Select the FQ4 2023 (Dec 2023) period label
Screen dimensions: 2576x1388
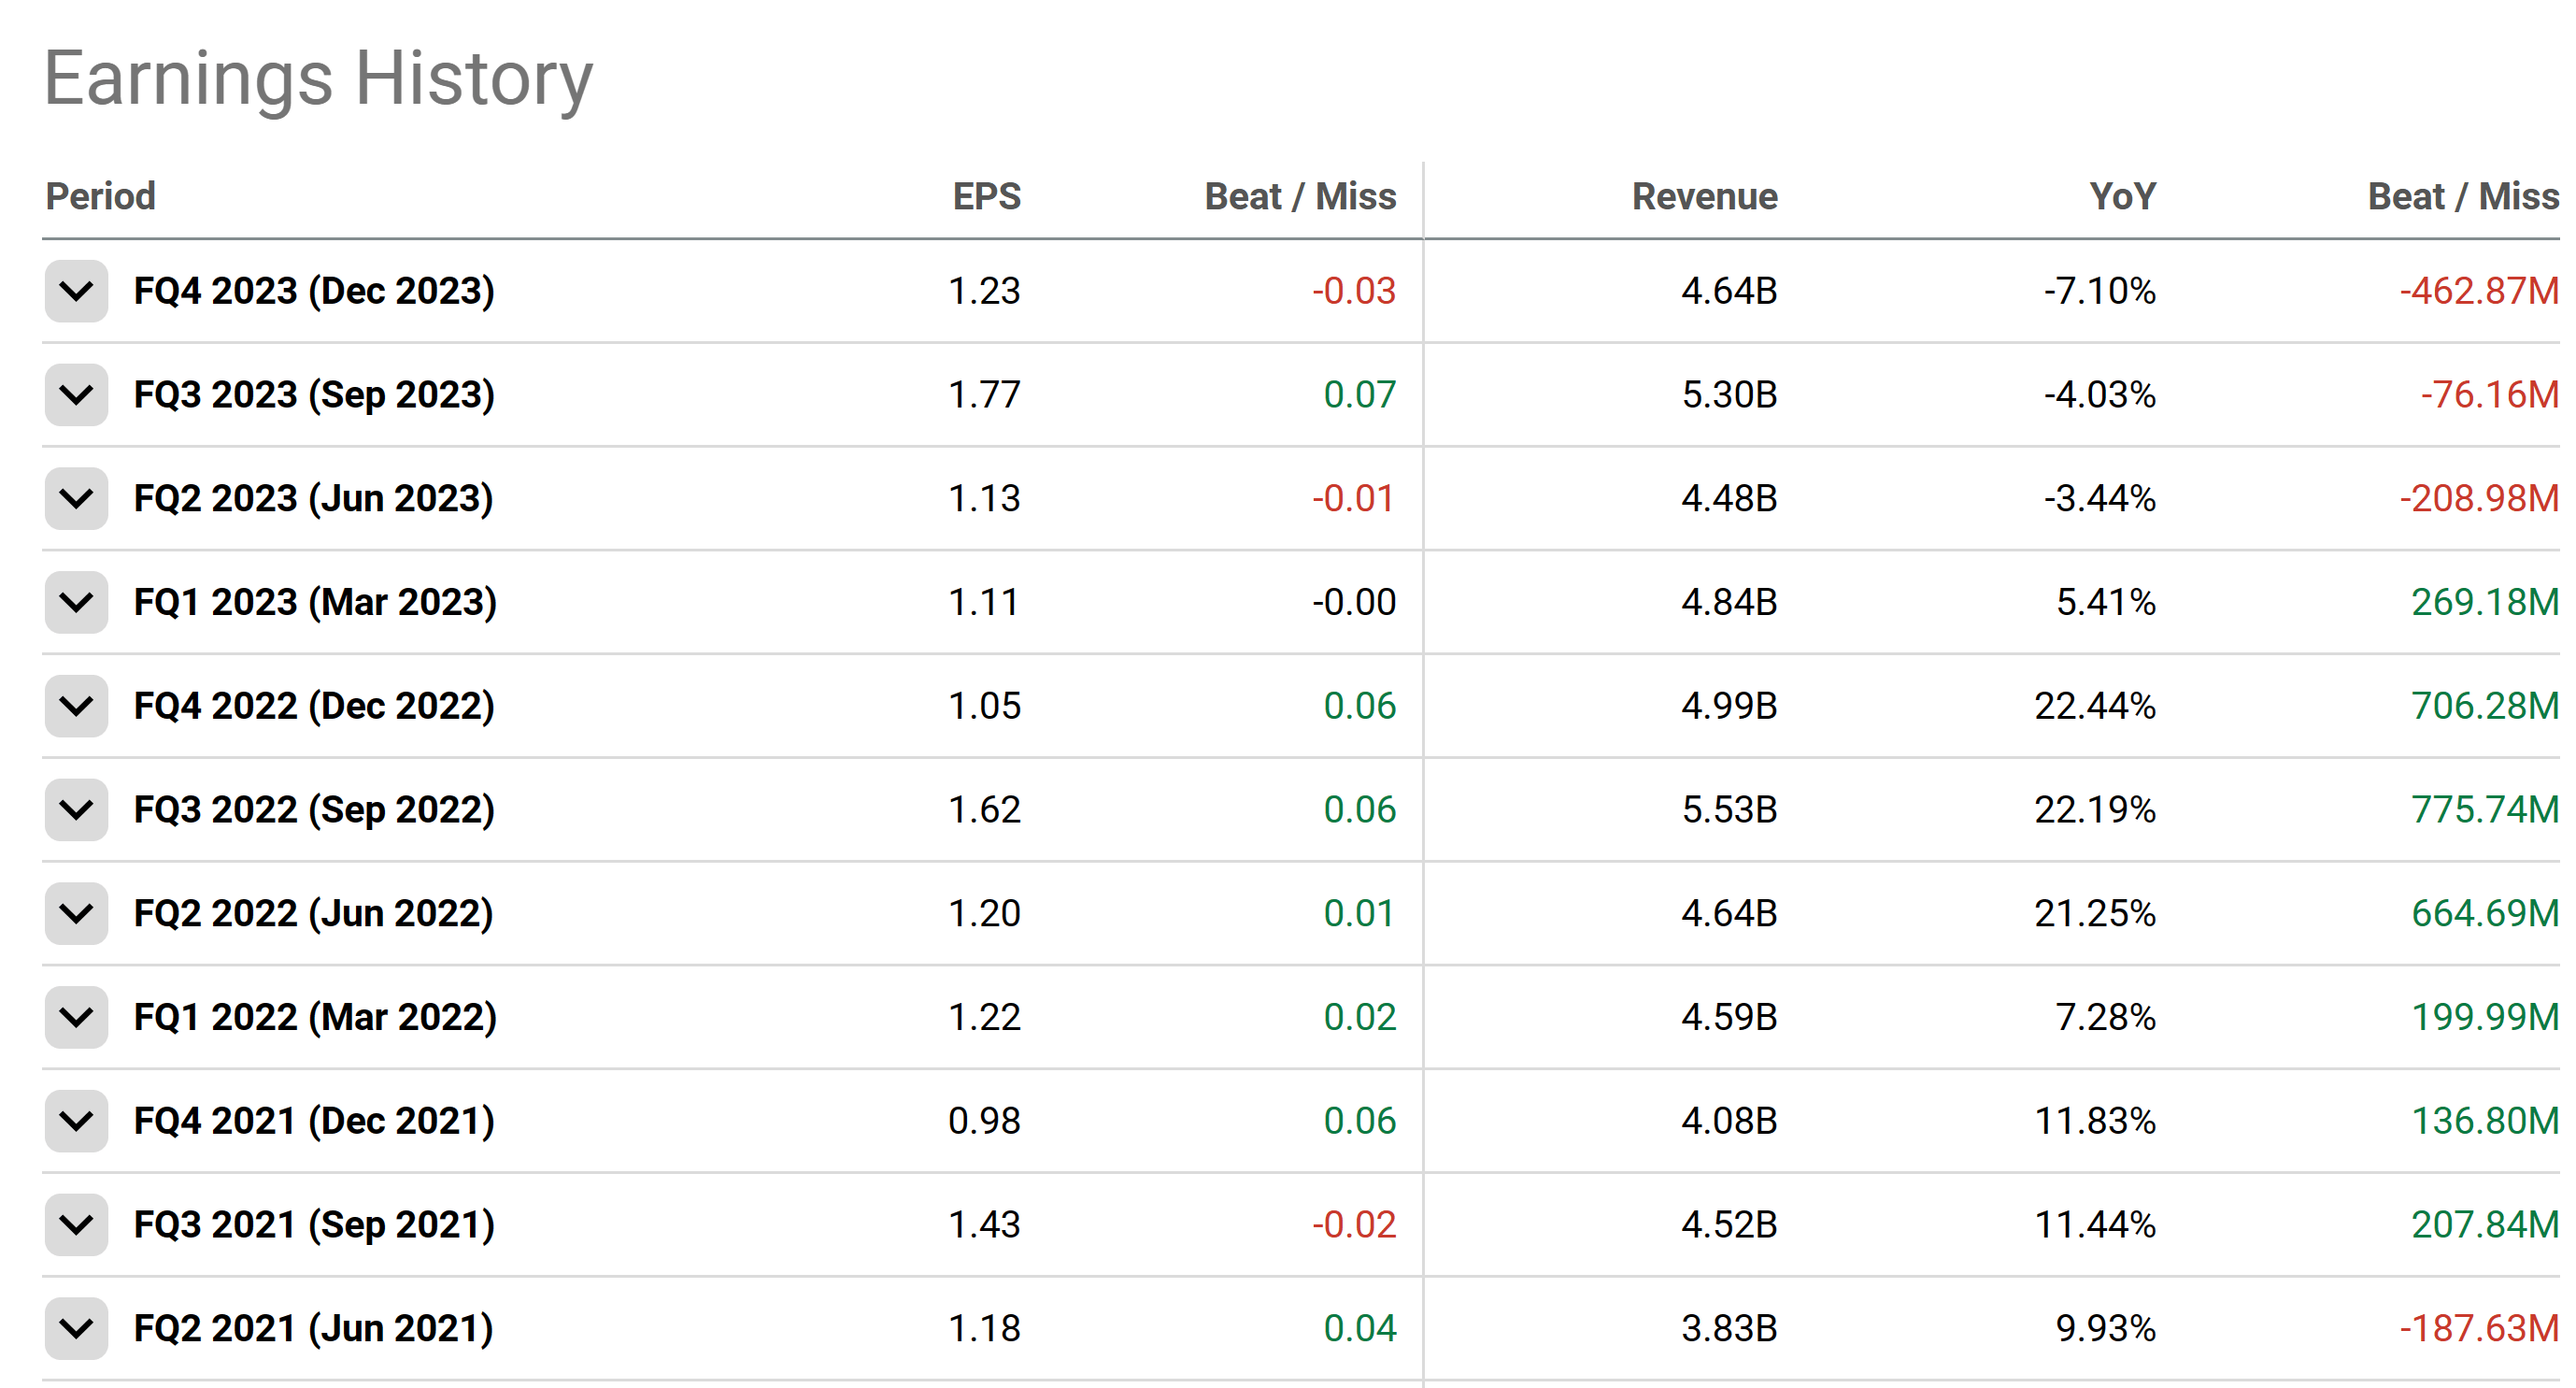point(314,291)
